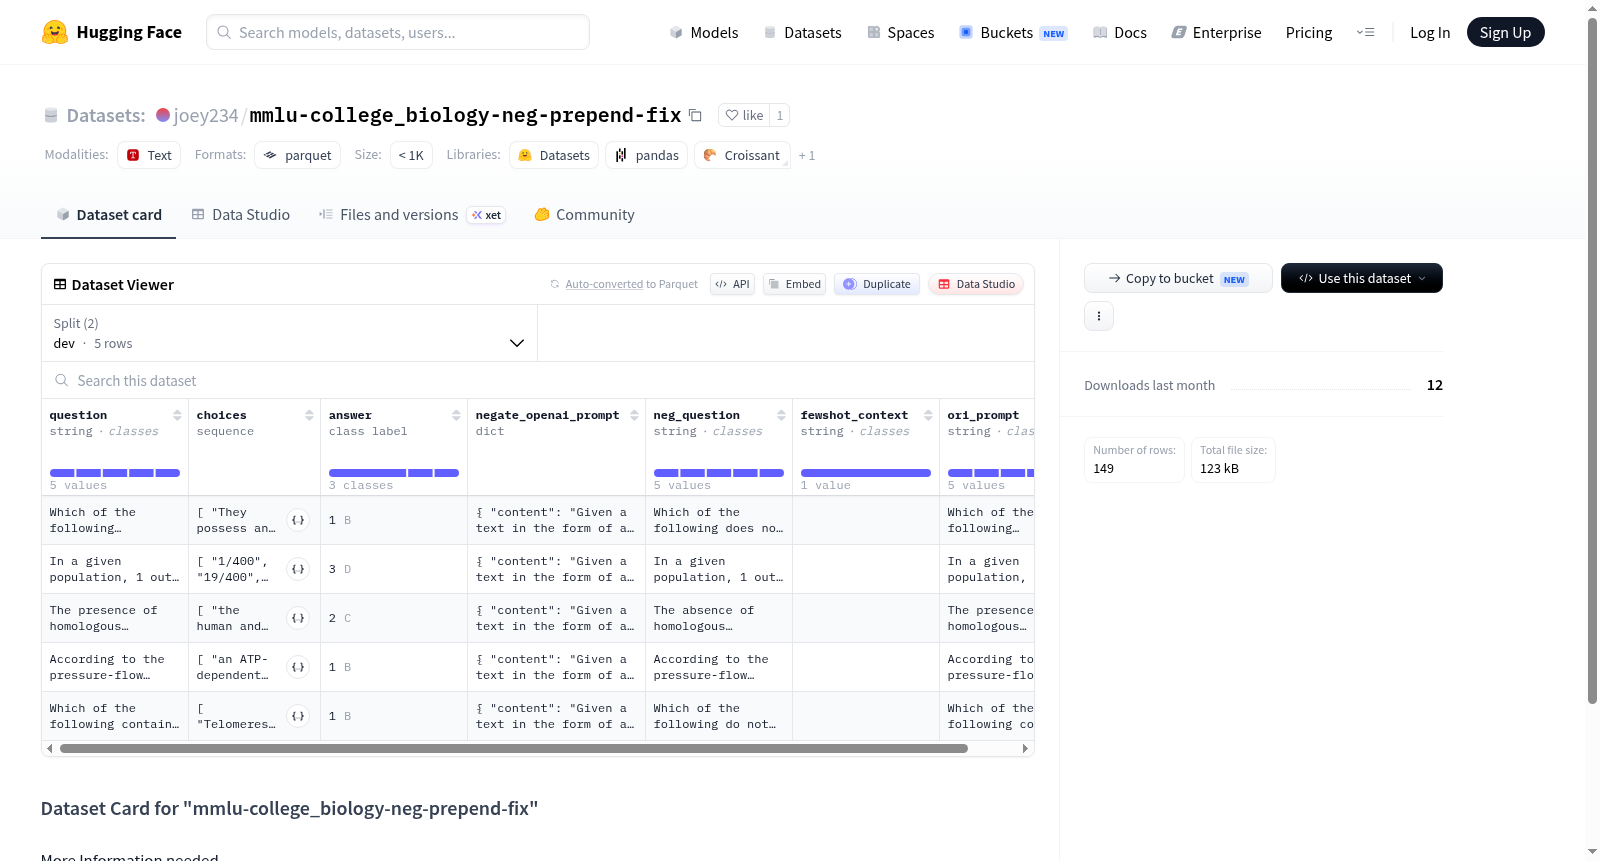Viewport: 1600px width, 861px height.
Task: Click the answer column distribution bar
Action: (x=394, y=473)
